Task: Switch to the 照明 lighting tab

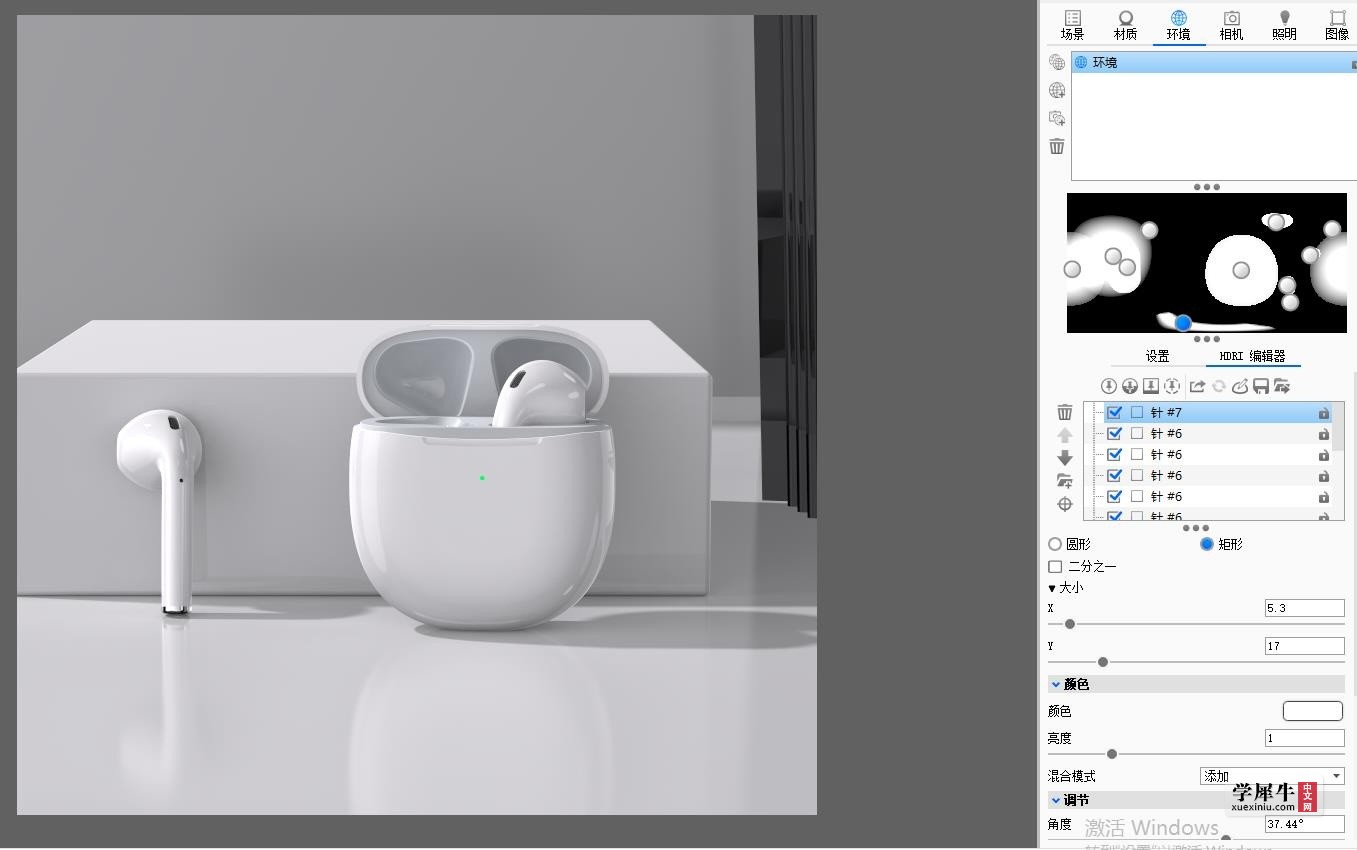Action: coord(1285,24)
